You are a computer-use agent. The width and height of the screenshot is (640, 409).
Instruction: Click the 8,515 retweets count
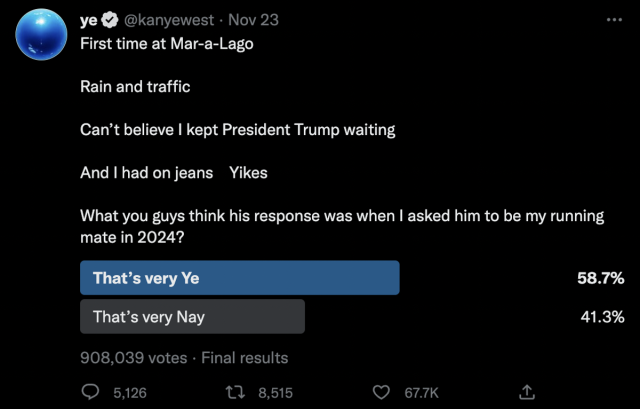tap(276, 393)
